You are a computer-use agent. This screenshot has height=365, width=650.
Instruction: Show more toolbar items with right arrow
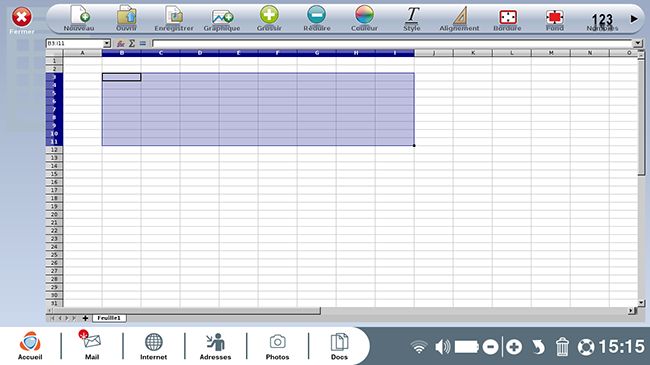[634, 19]
